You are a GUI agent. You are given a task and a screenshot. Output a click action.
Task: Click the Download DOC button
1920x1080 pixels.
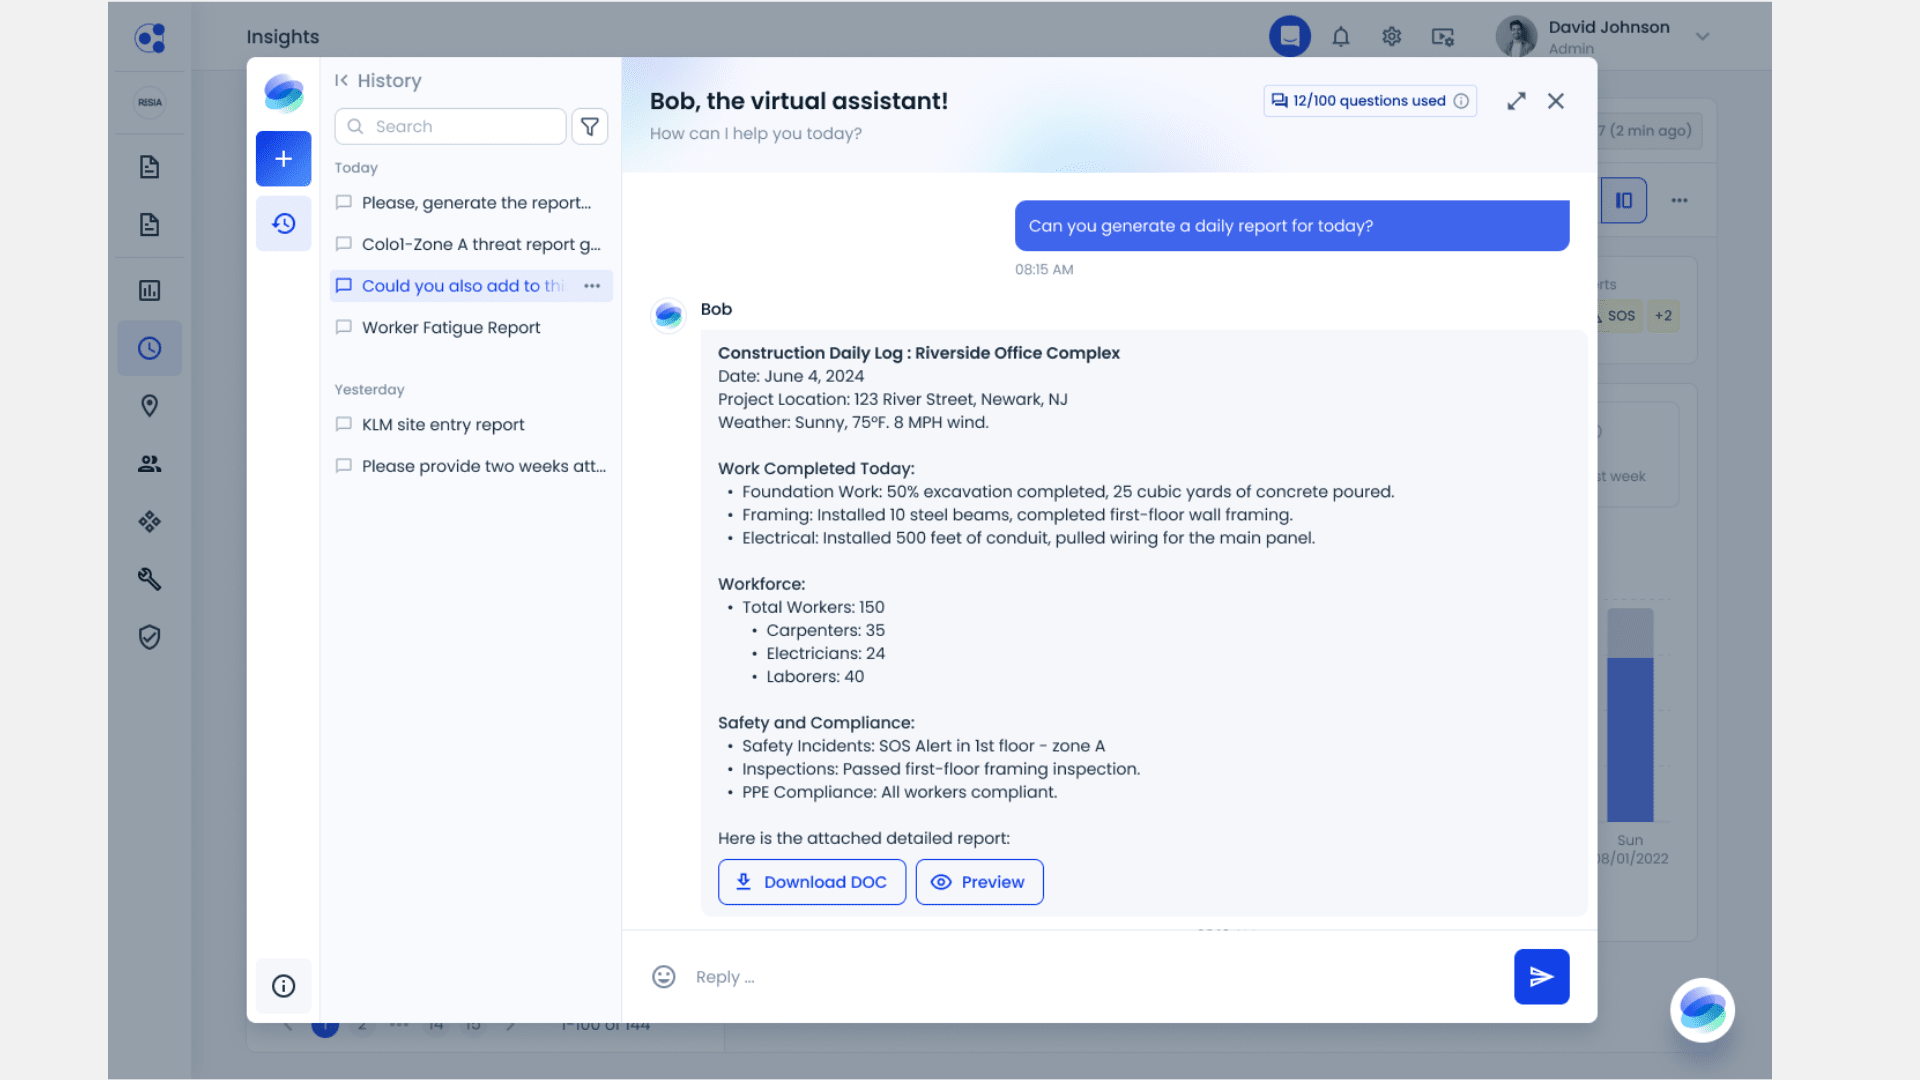coord(811,882)
